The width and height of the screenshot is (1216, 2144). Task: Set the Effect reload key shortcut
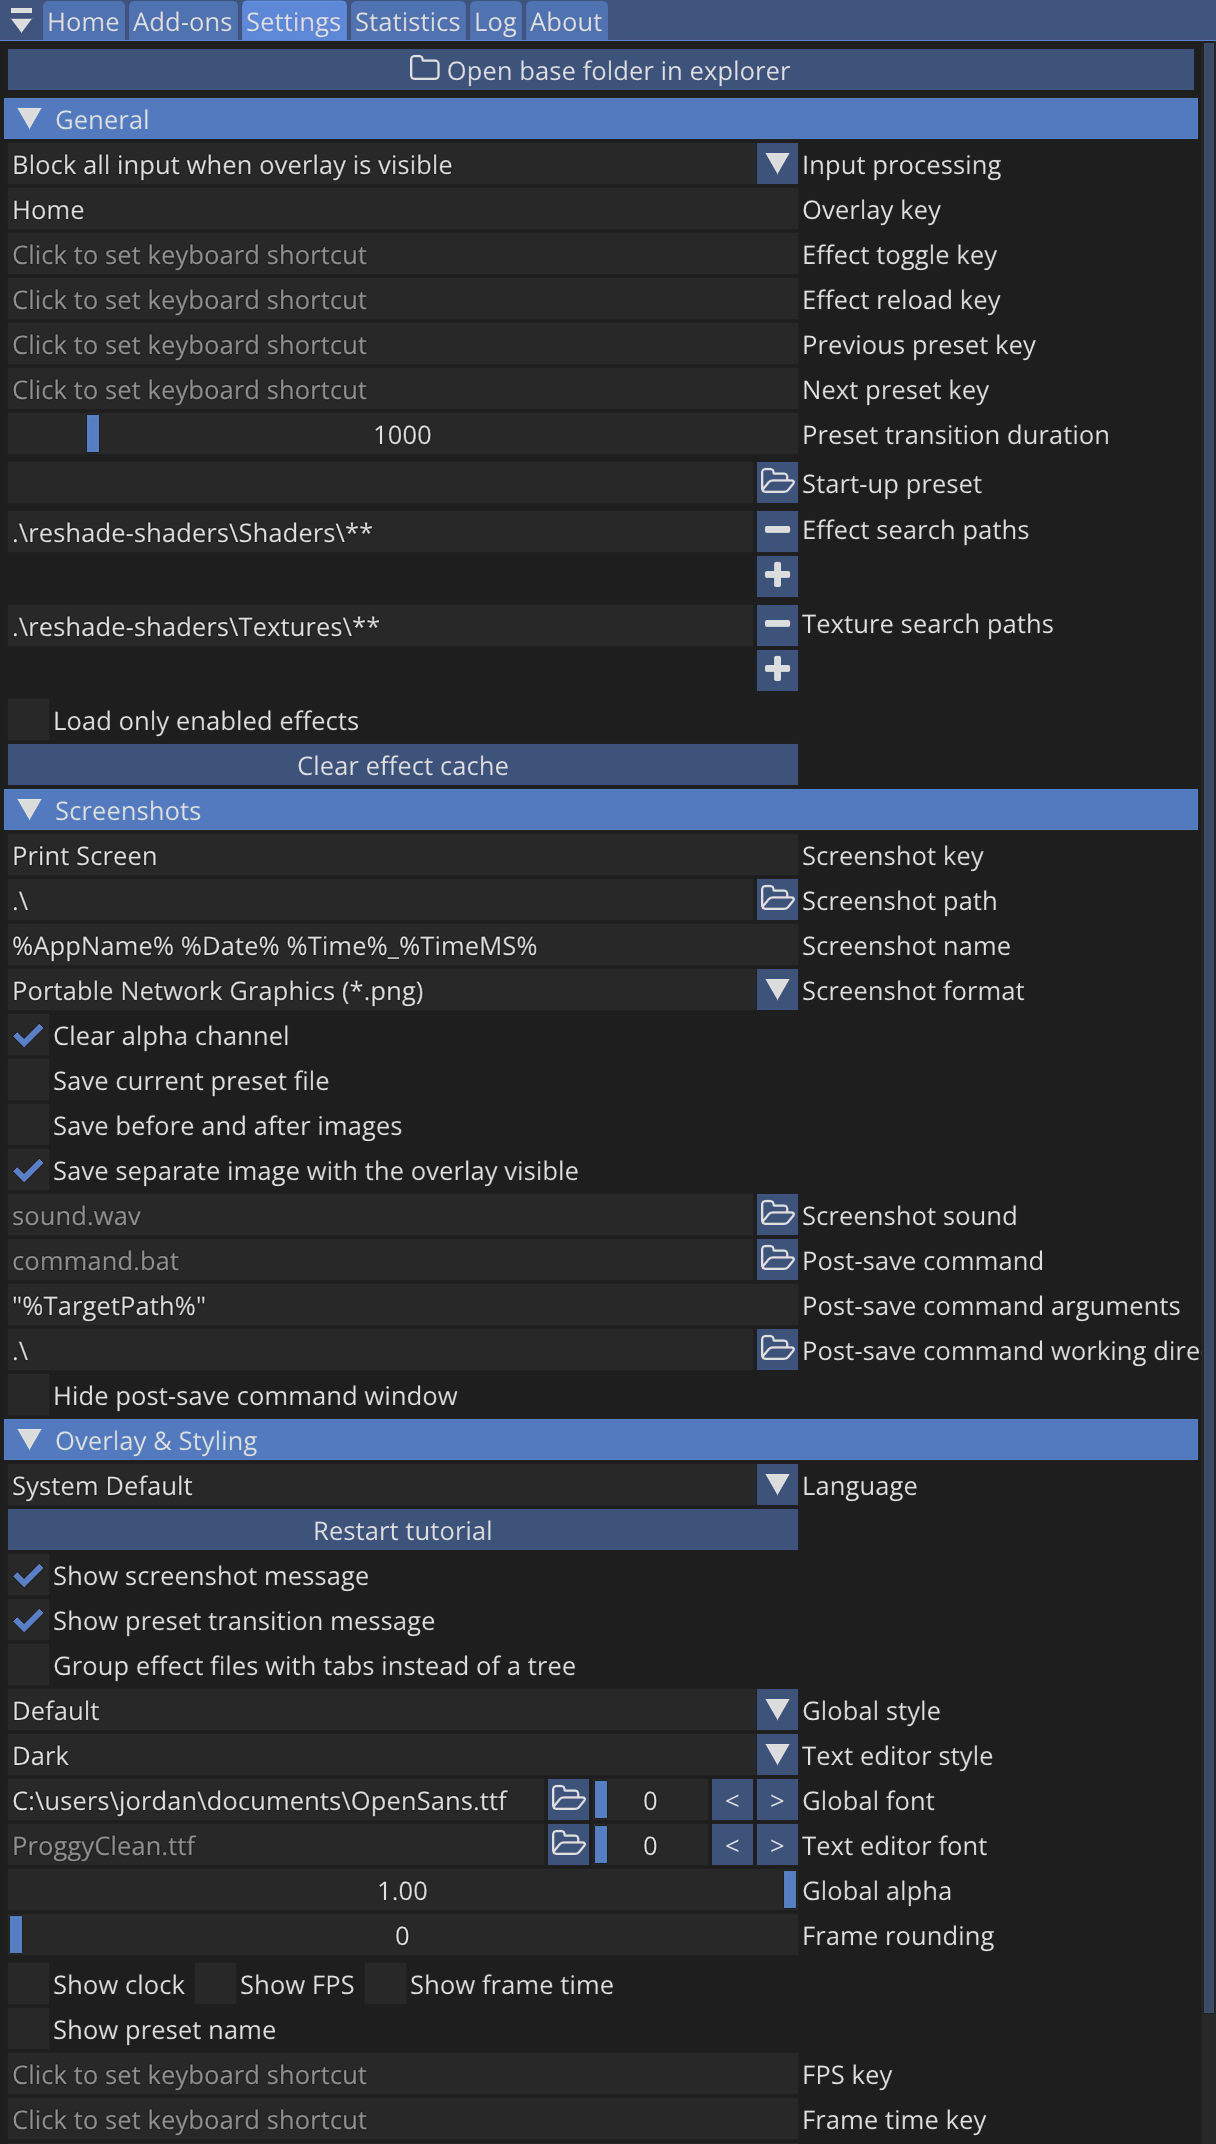pyautogui.click(x=403, y=299)
